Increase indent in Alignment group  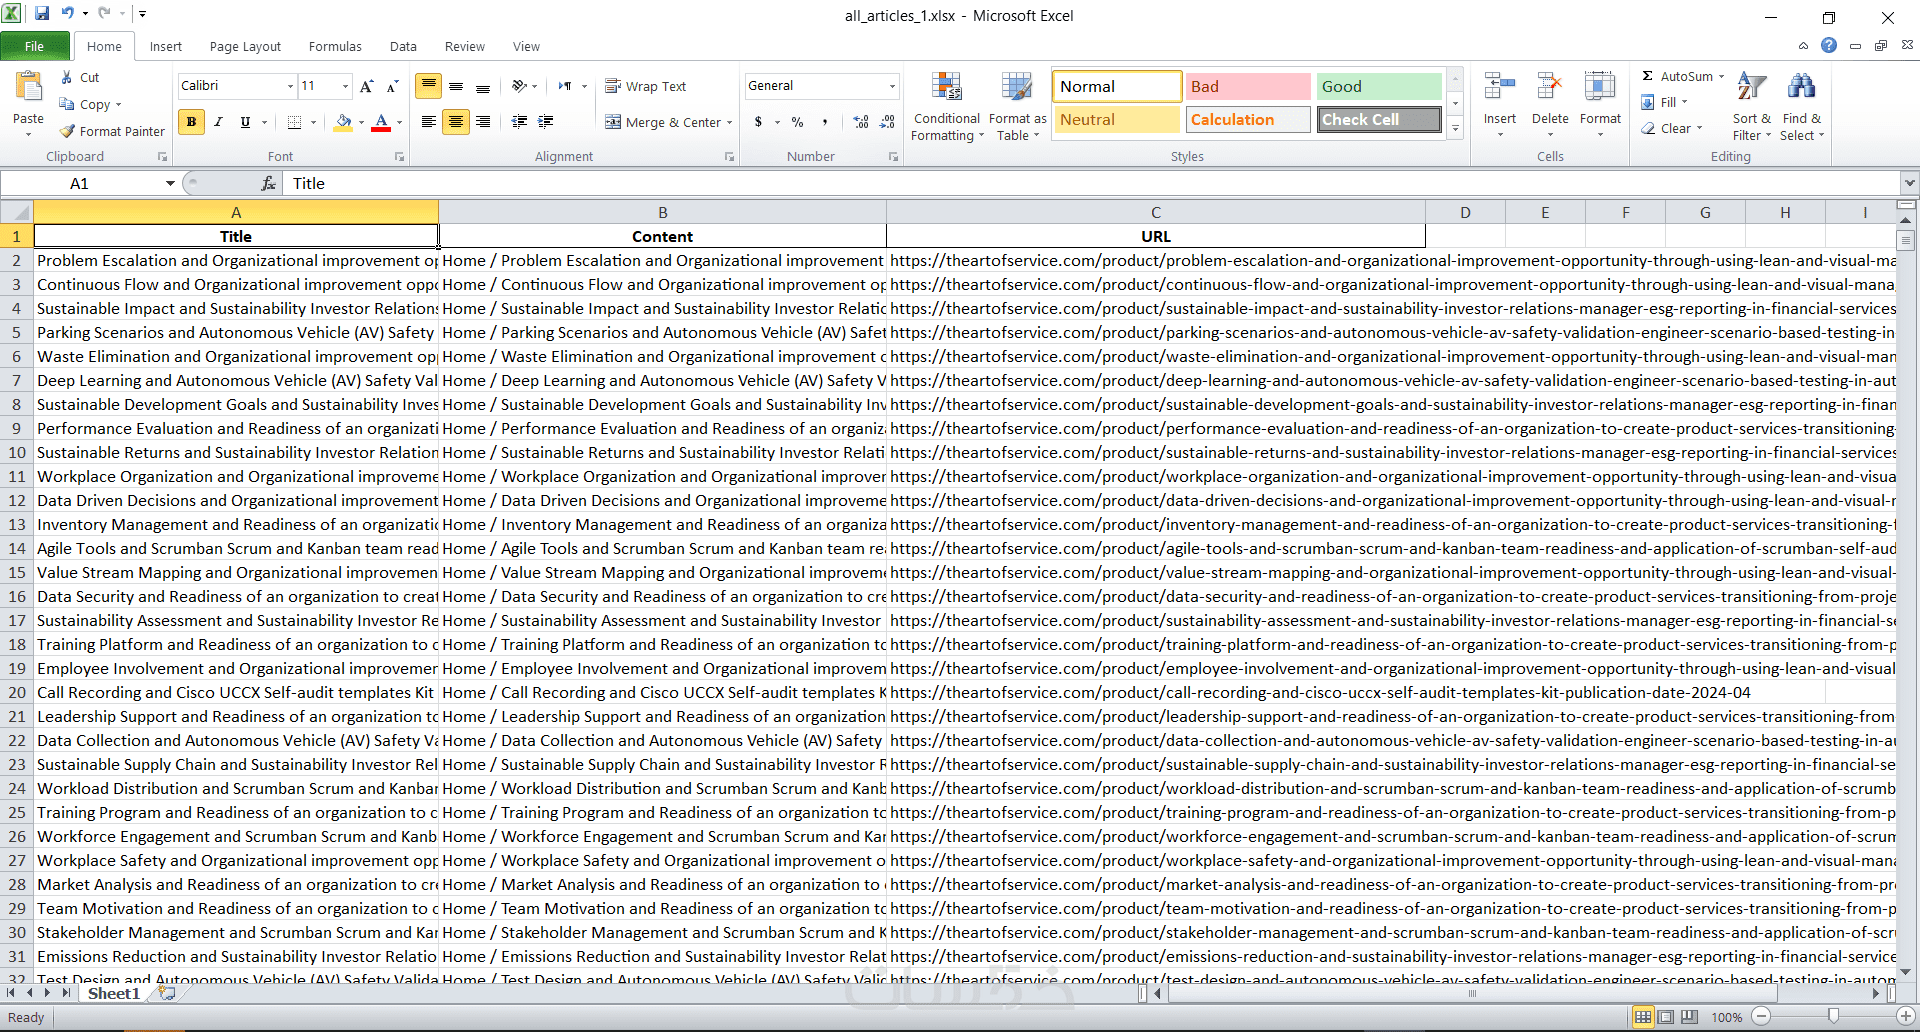coord(545,122)
